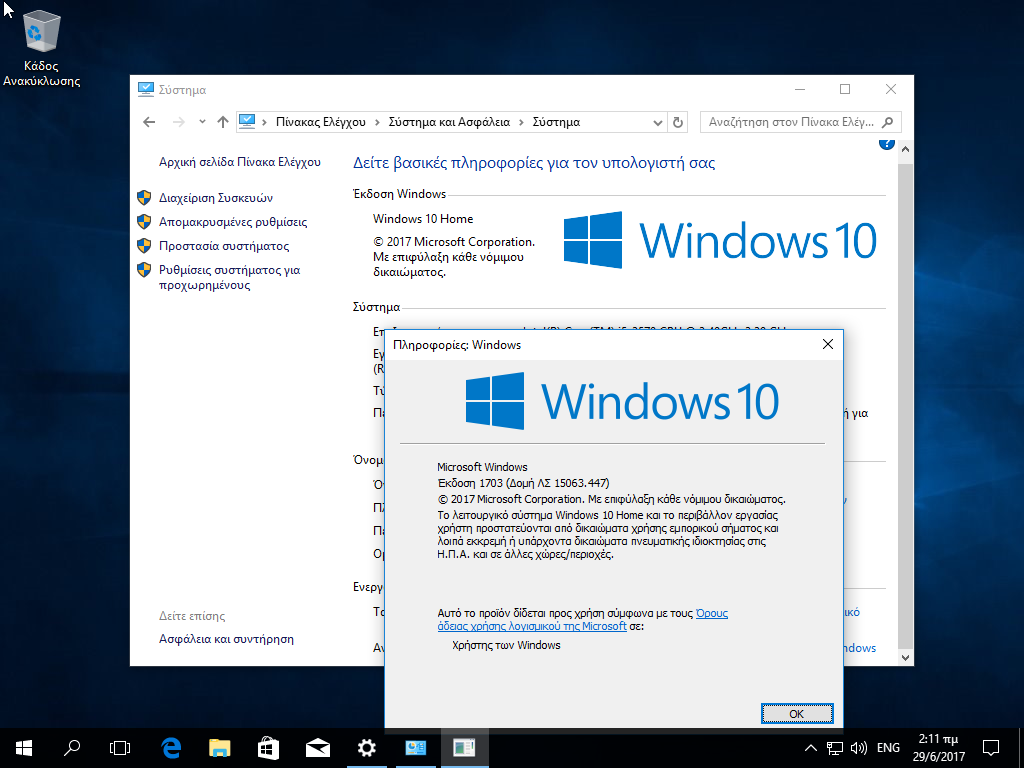This screenshot has width=1024, height=768.
Task: Click the network tray icon
Action: 835,748
